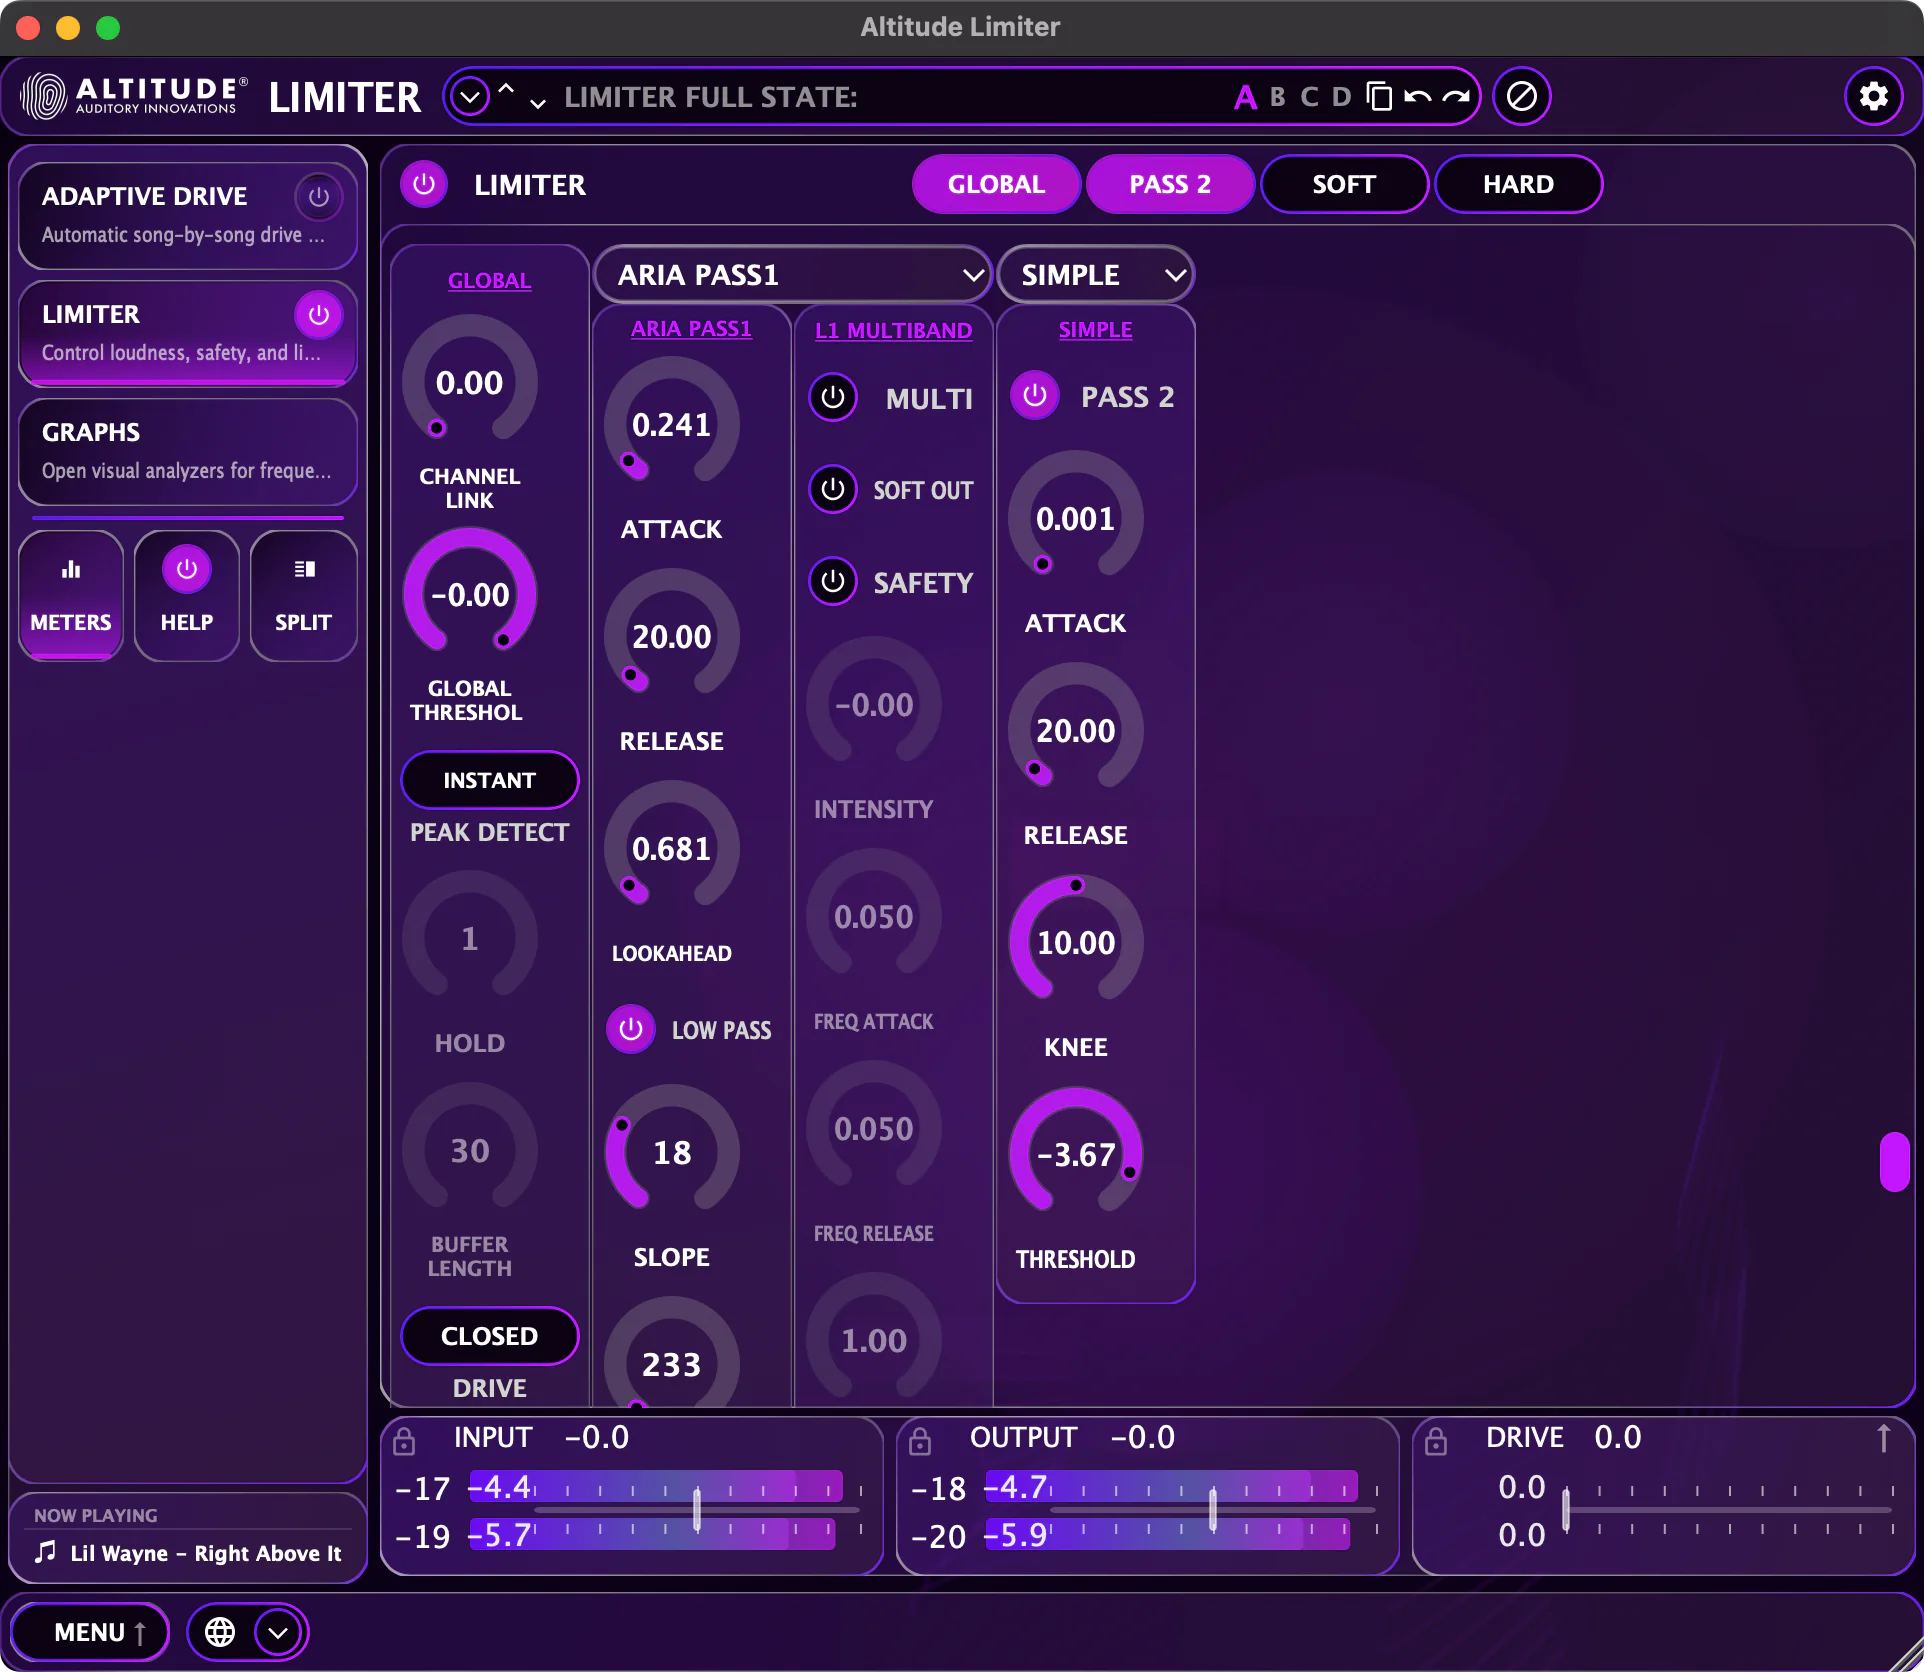1924x1672 pixels.
Task: Click the Channel Link knob
Action: tap(469, 382)
